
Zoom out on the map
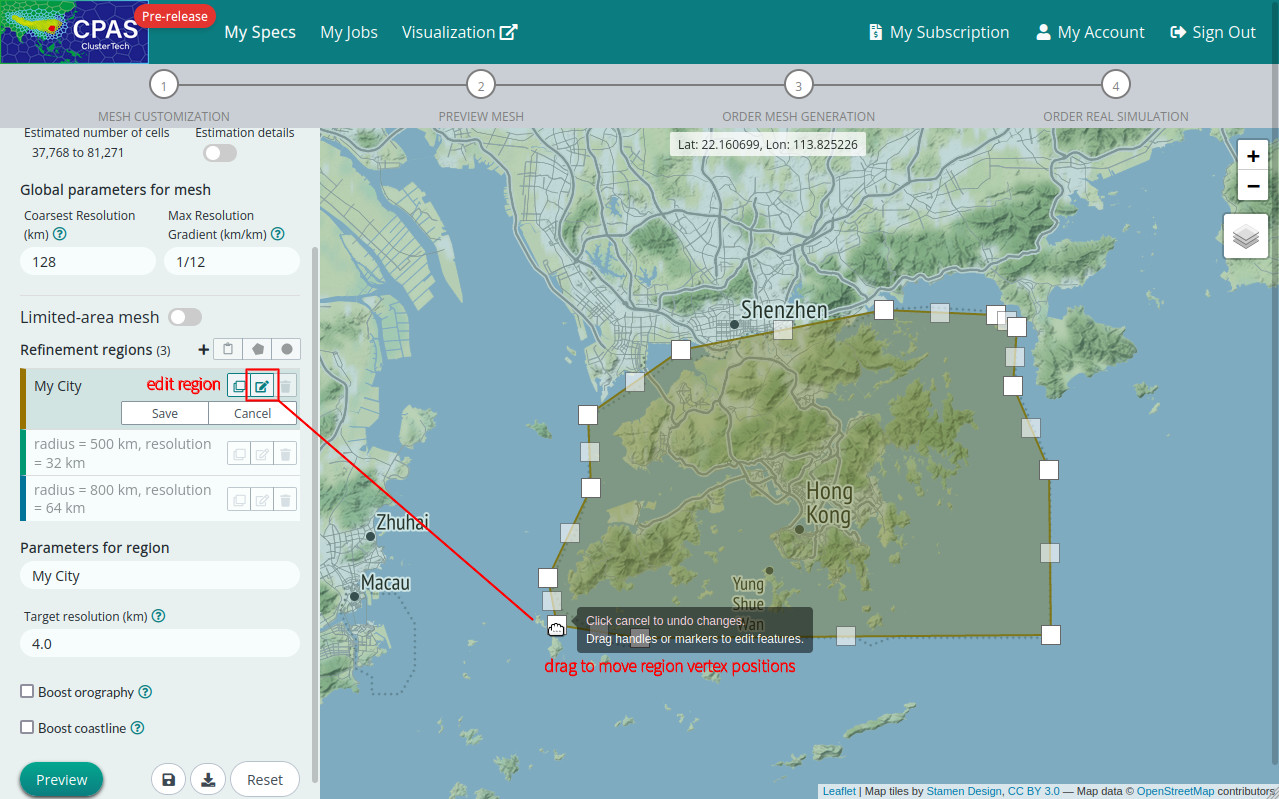click(1253, 186)
